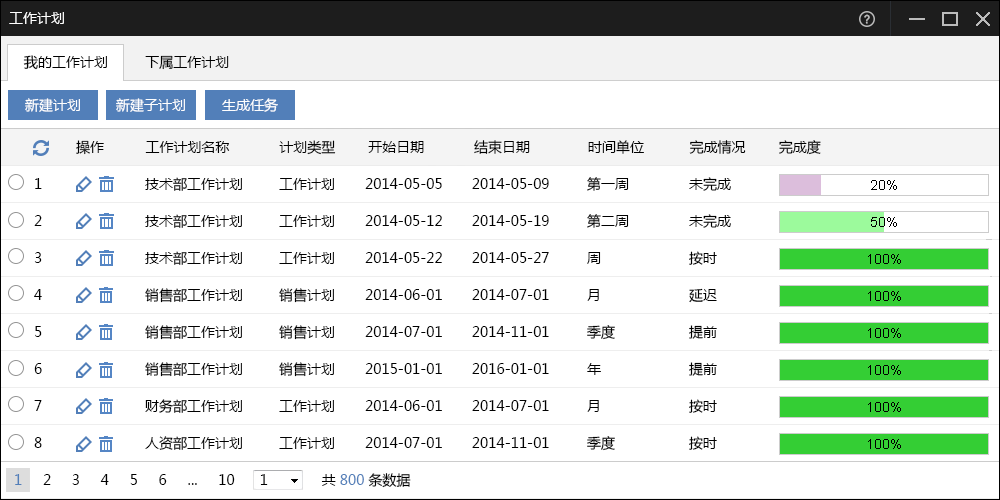1000x500 pixels.
Task: Edit row 4 销售部工作计划 with pencil icon
Action: pyautogui.click(x=83, y=295)
